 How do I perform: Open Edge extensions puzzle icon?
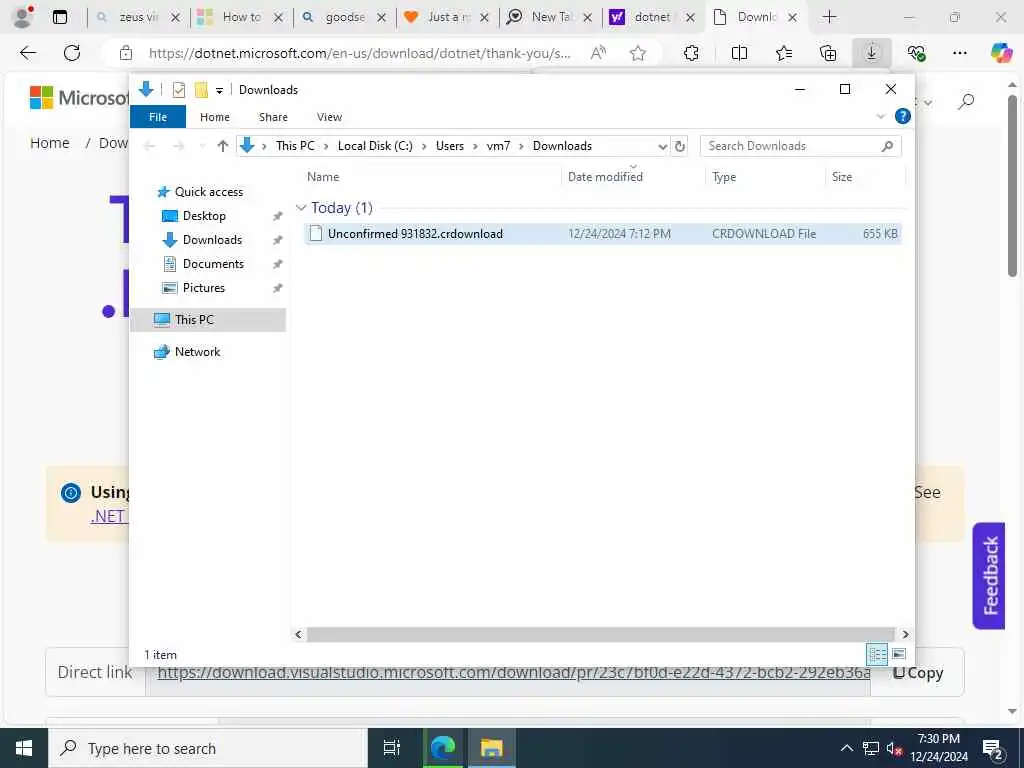click(x=692, y=53)
